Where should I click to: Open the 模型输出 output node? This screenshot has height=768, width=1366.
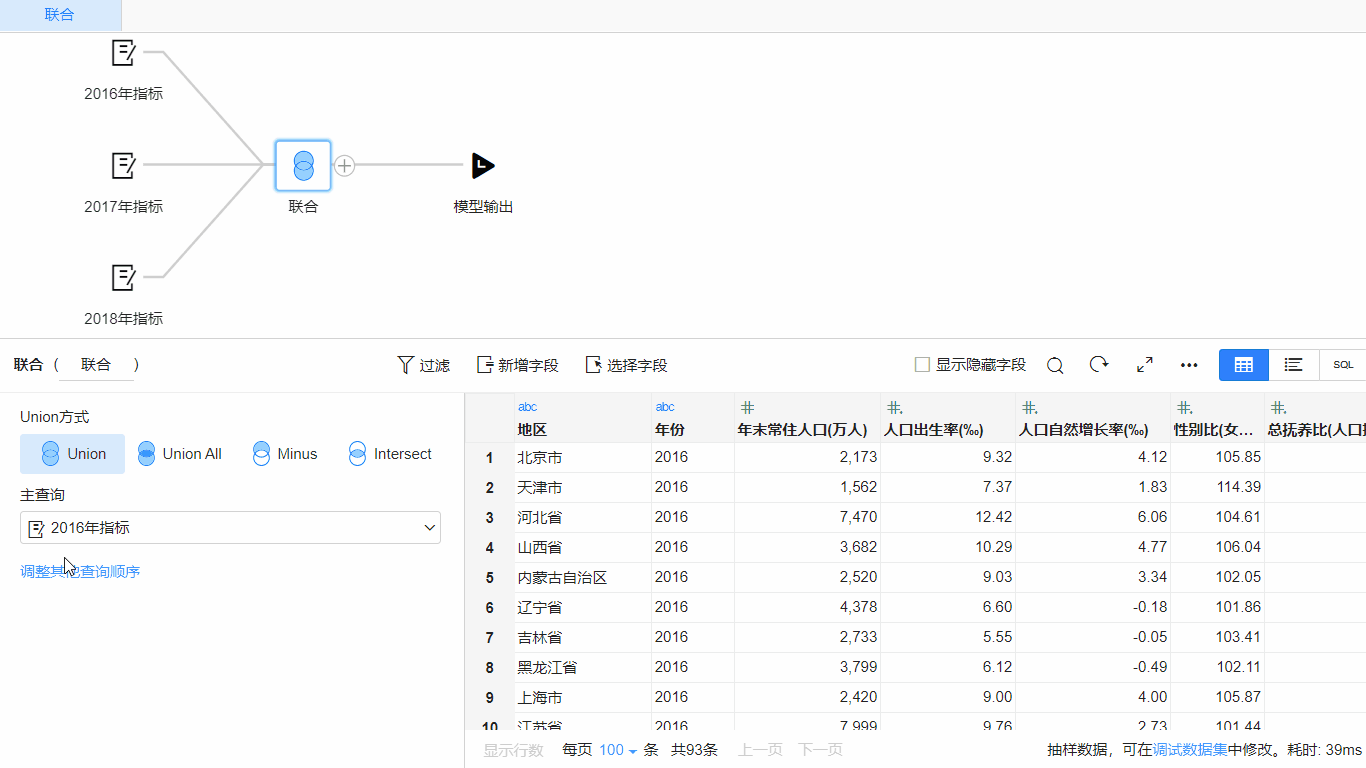(x=483, y=166)
